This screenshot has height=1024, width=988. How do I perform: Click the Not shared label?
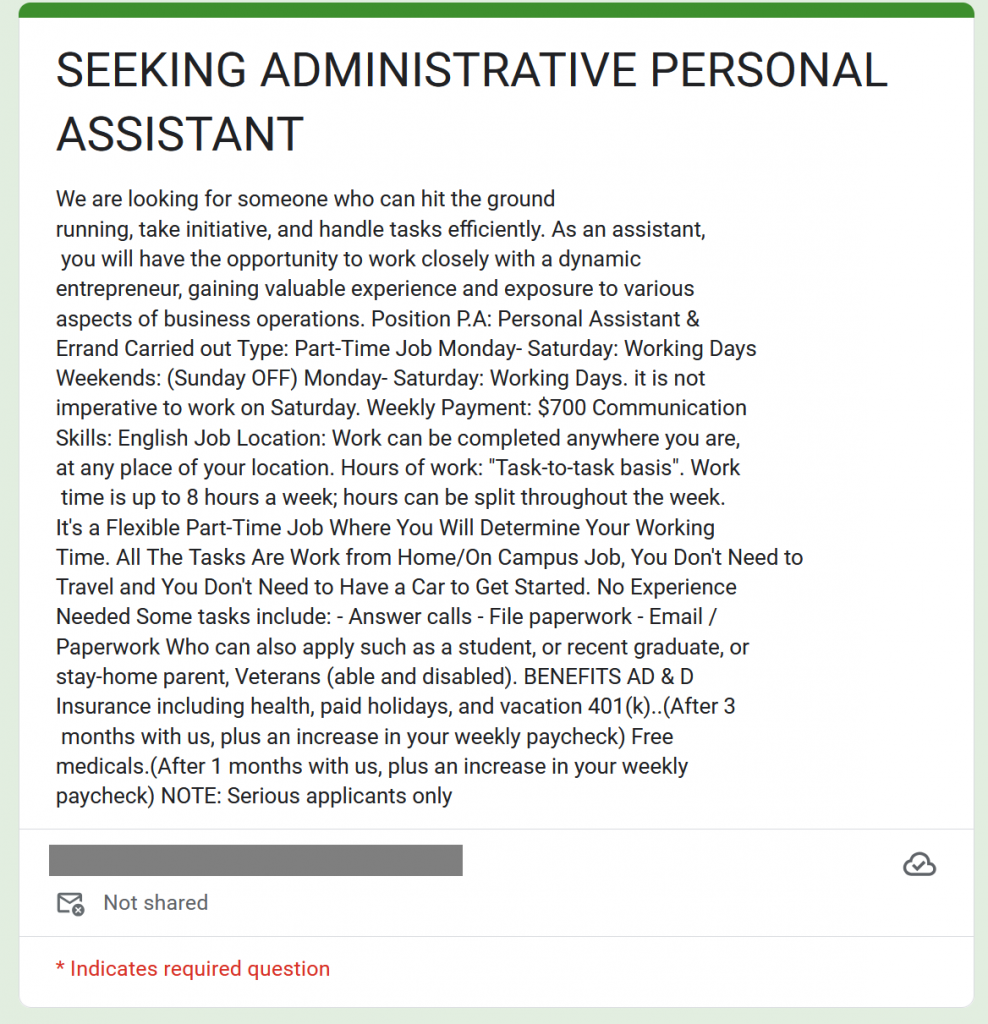click(155, 903)
